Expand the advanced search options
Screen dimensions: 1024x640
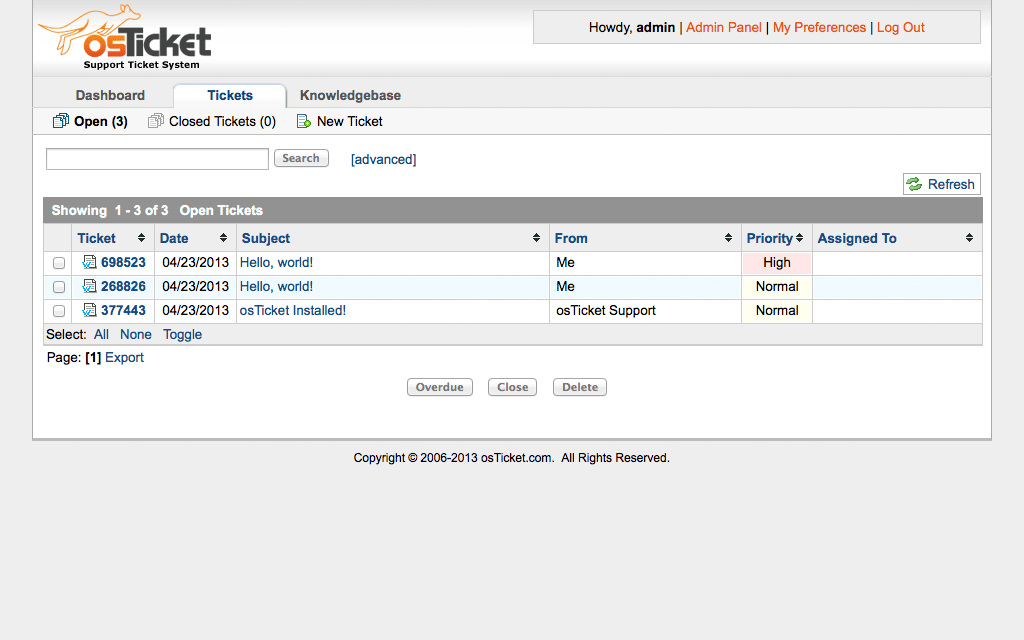pos(383,158)
